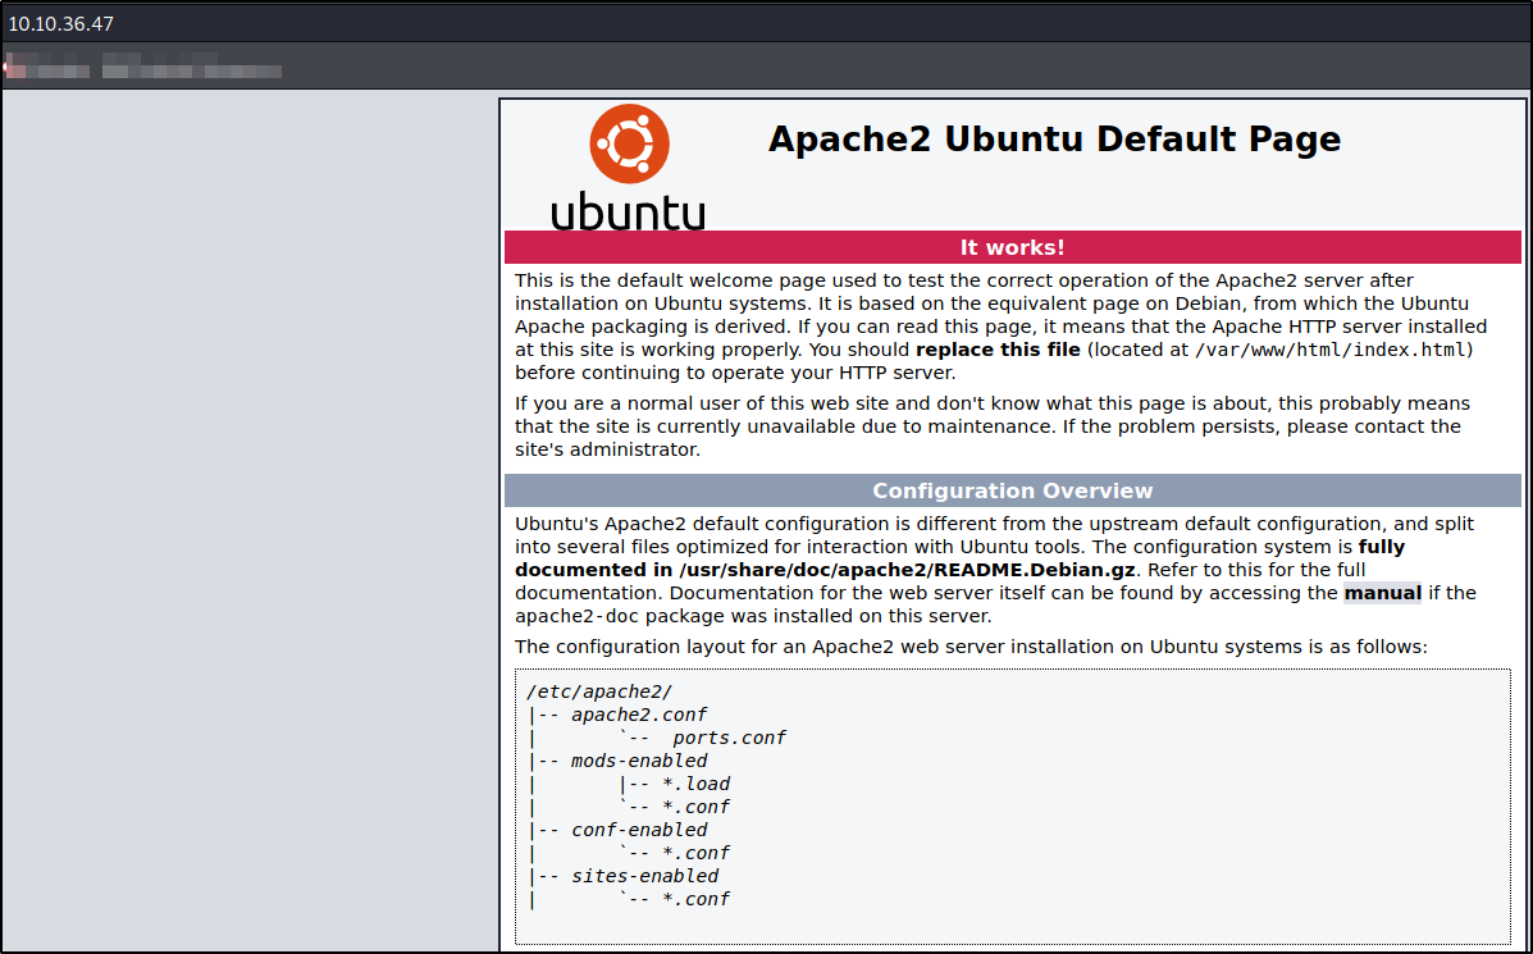The width and height of the screenshot is (1533, 954).
Task: Click conf-enabled in the config tree
Action: [x=639, y=830]
